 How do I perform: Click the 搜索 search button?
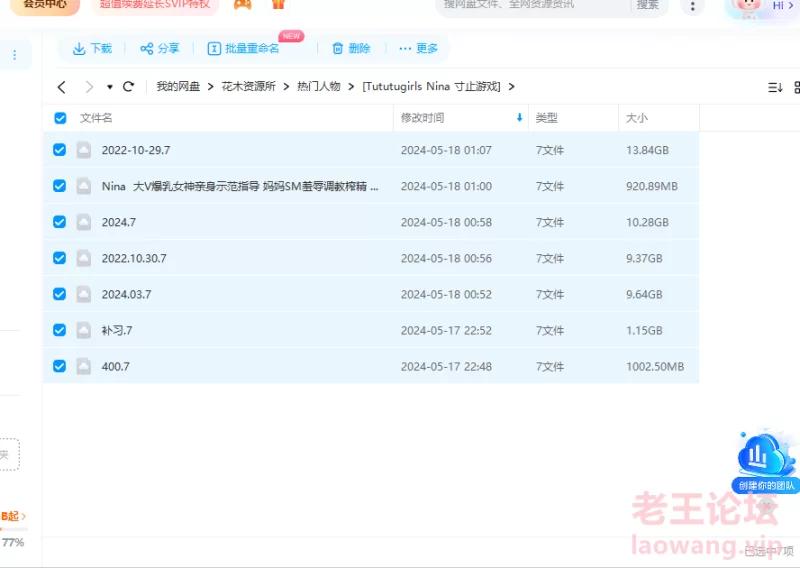pyautogui.click(x=647, y=5)
